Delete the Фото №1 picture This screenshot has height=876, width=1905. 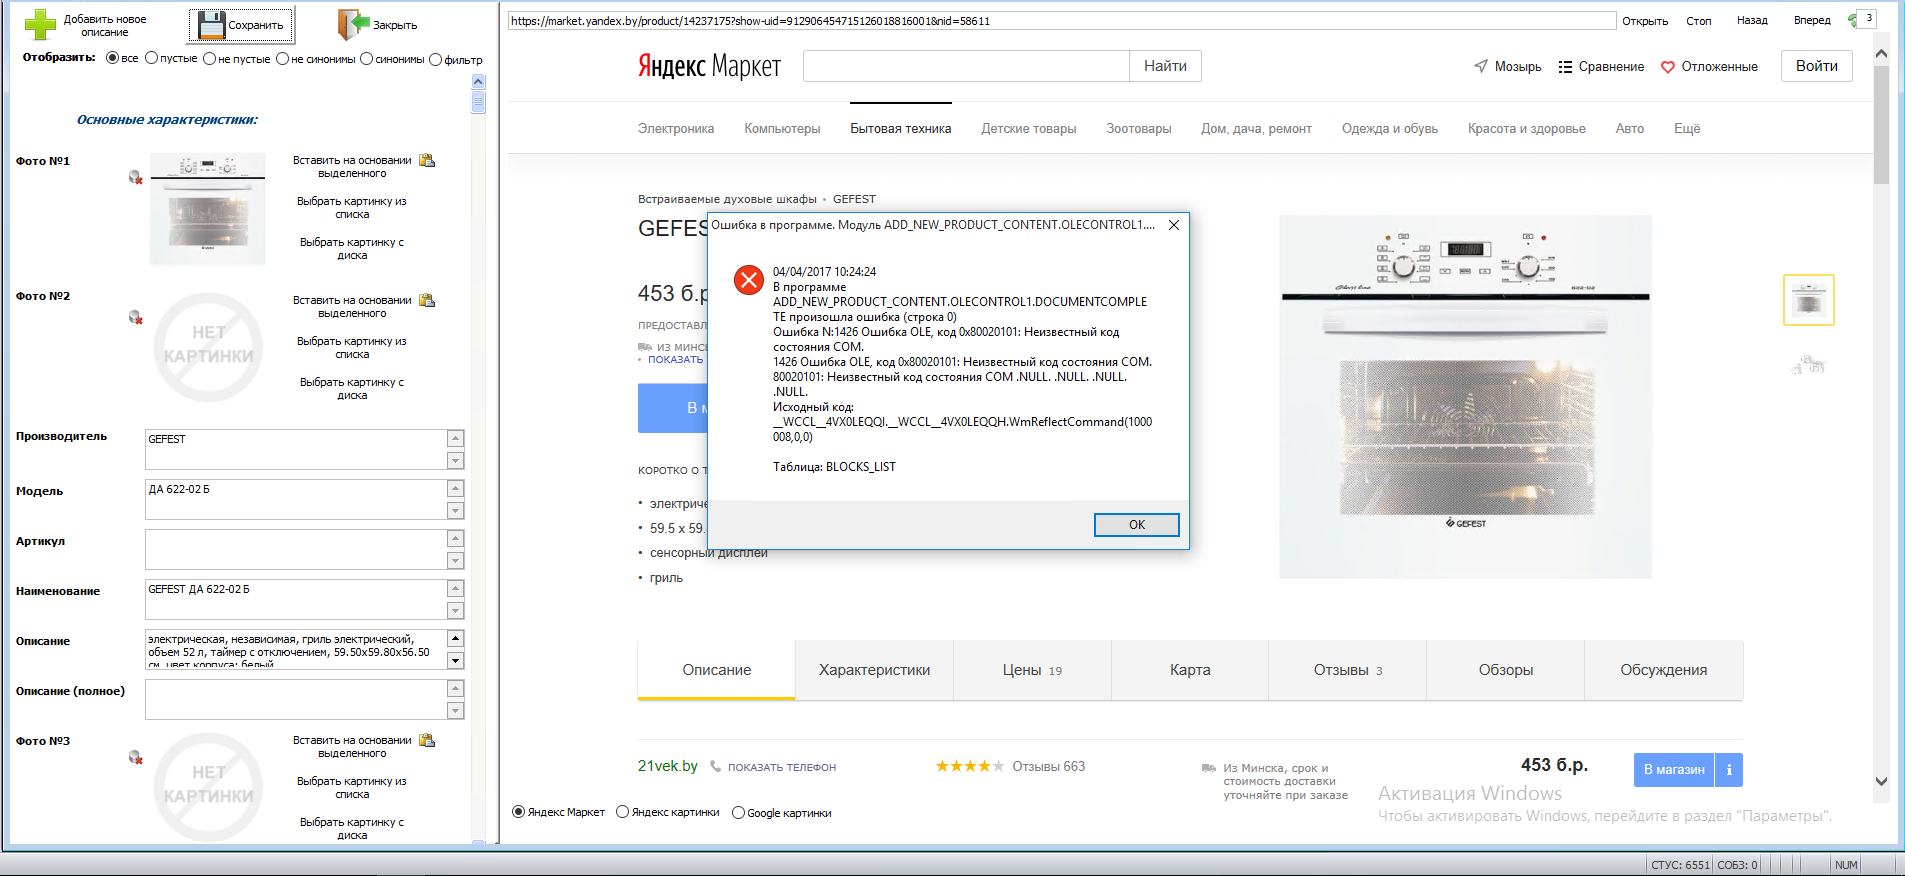coord(135,177)
